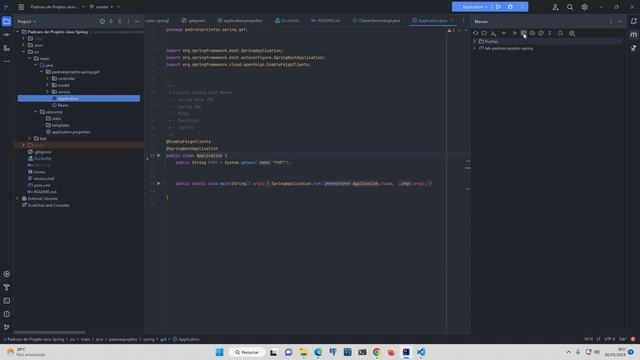Open Notifications bell on right stripe
This screenshot has width=640, height=360.
click(633, 21)
